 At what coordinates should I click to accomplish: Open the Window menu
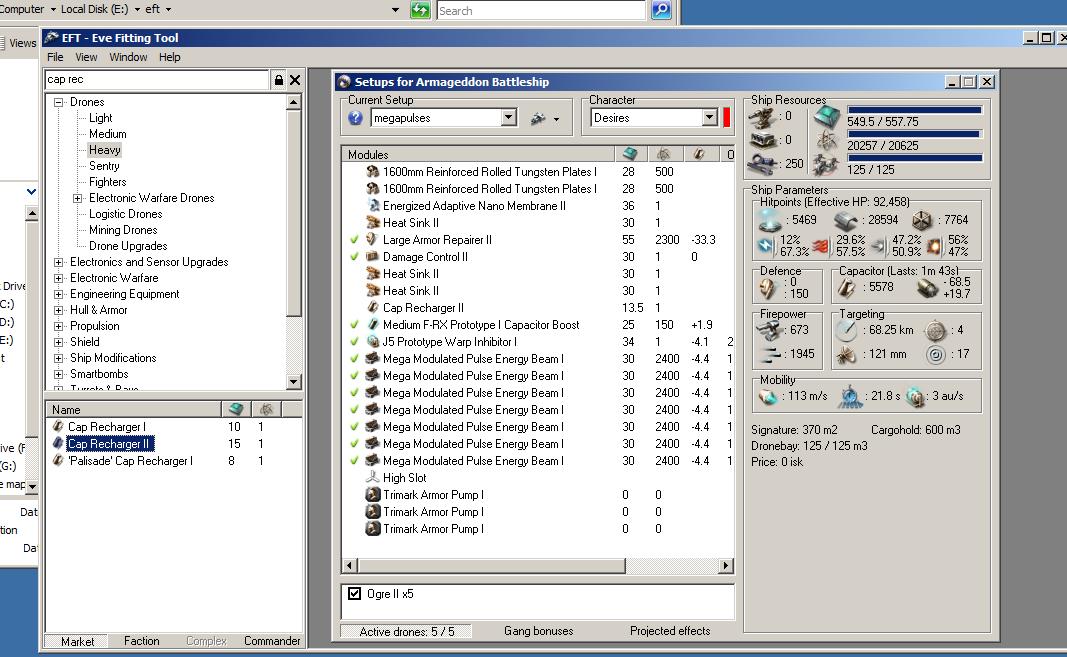point(128,57)
